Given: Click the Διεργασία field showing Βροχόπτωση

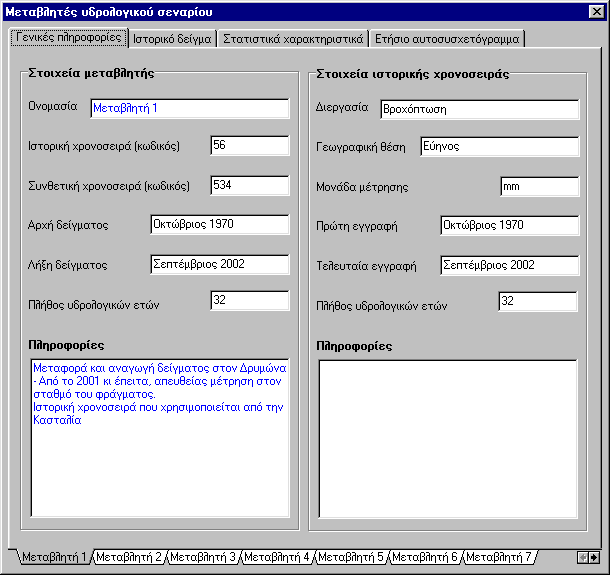Looking at the screenshot, I should [480, 109].
